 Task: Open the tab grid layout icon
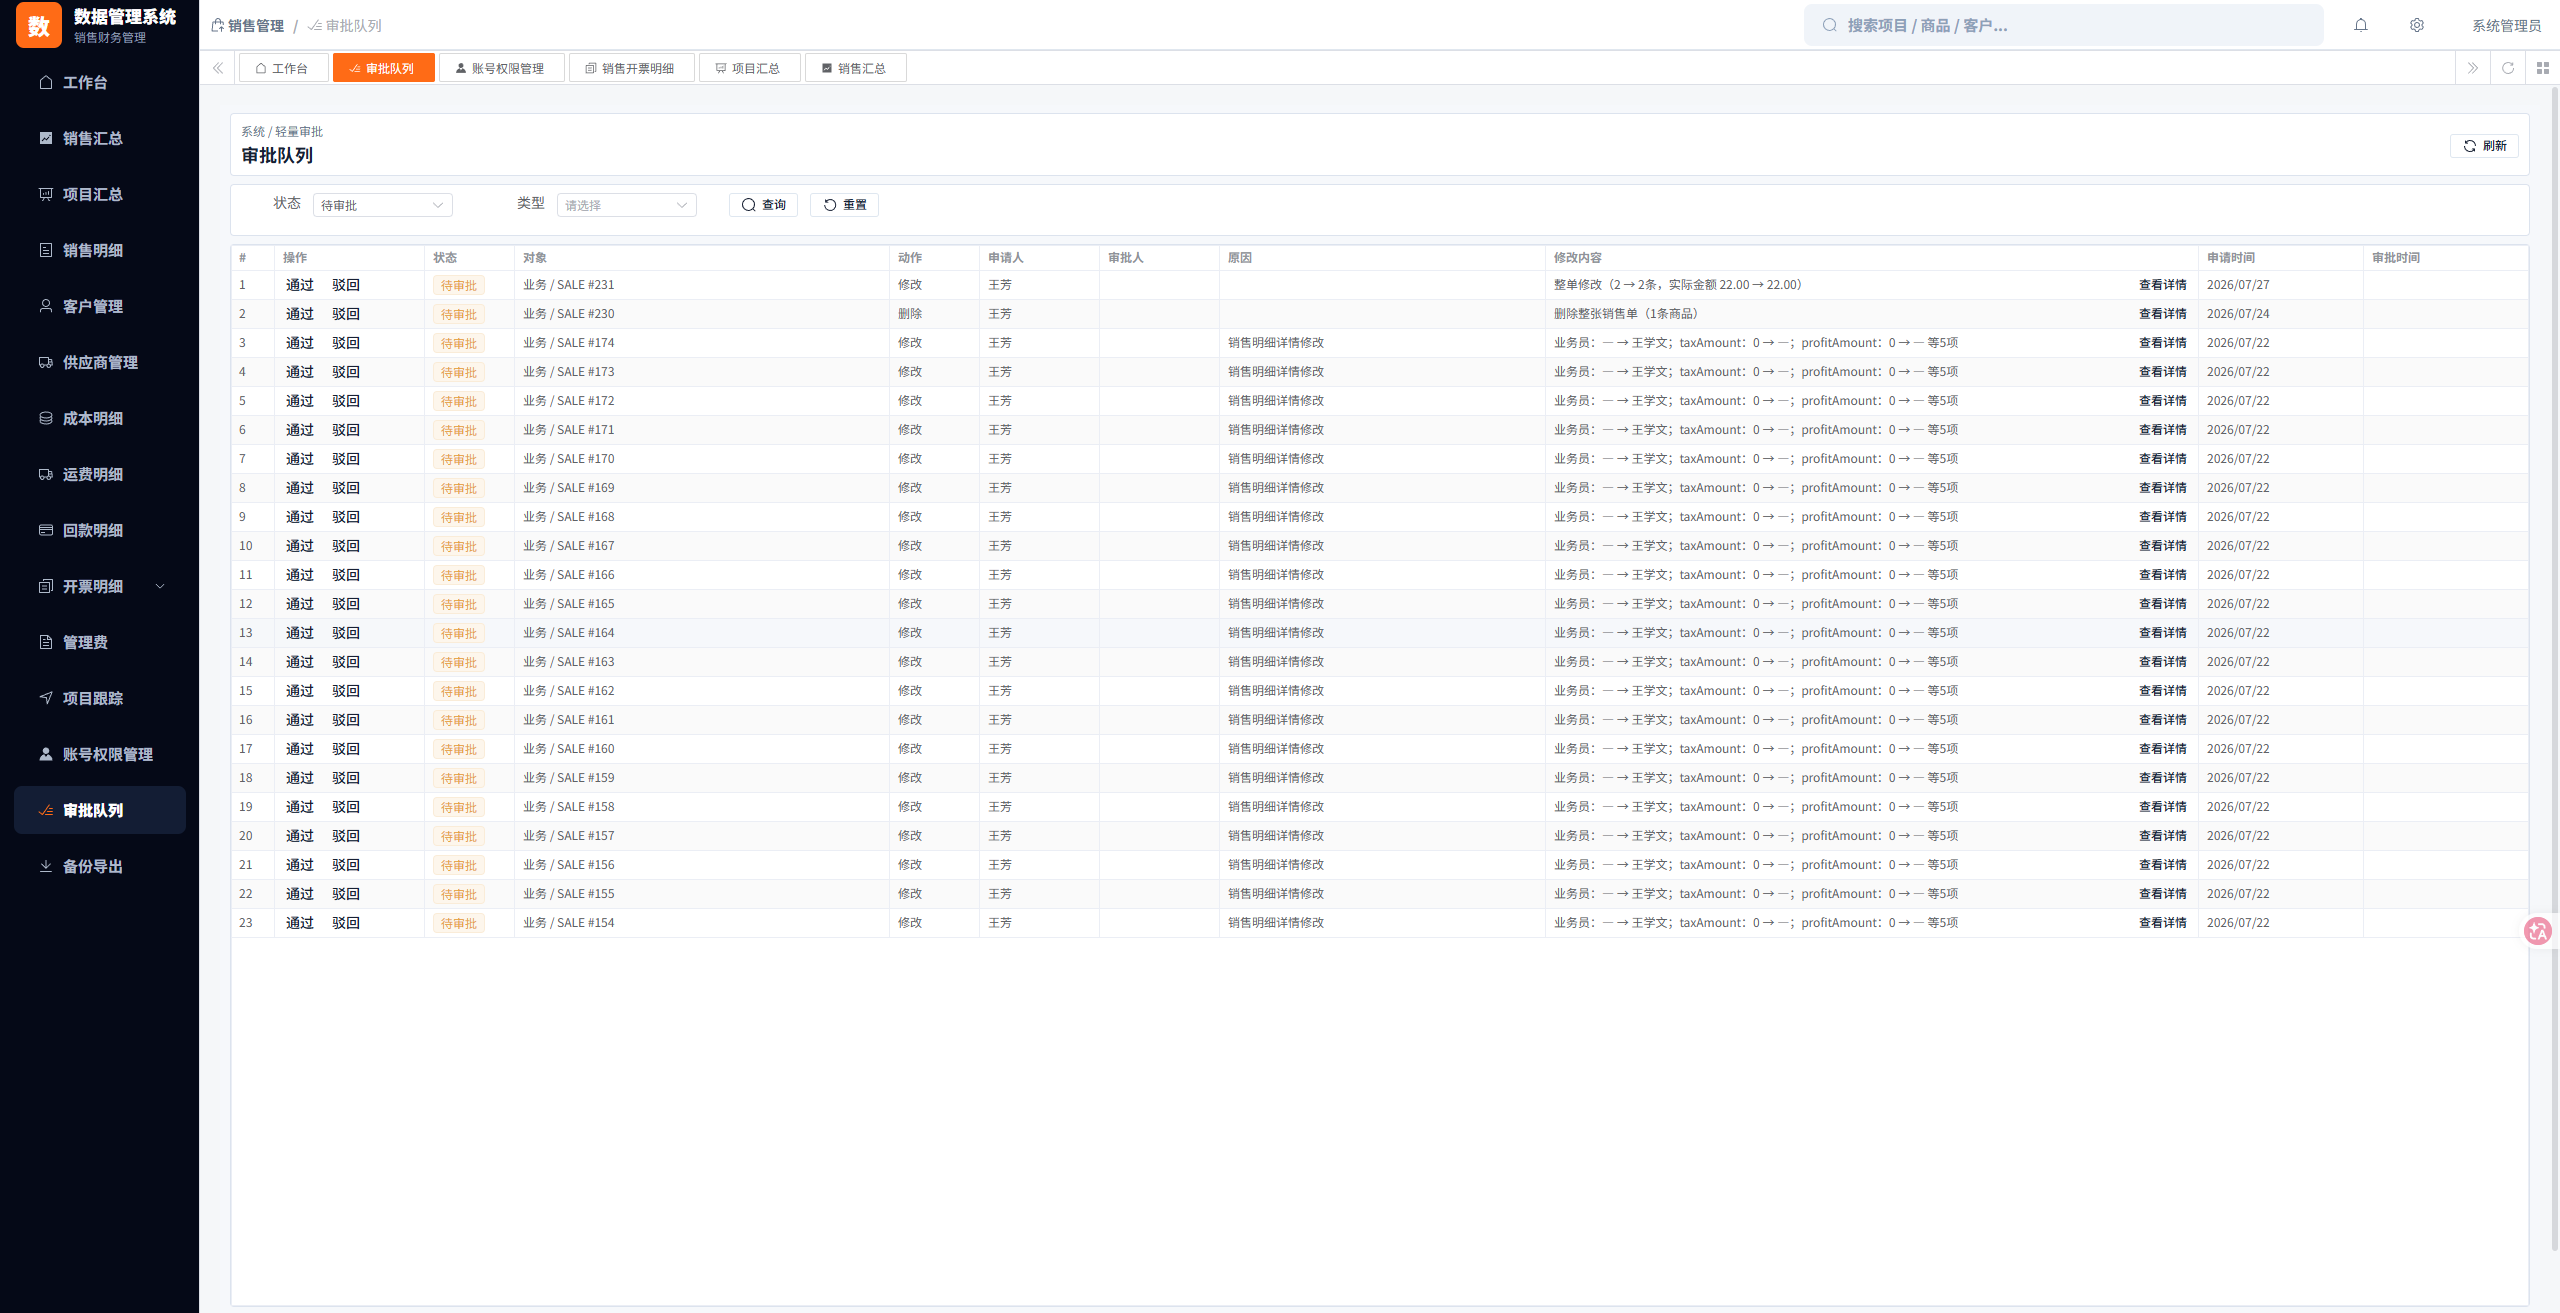tap(2543, 68)
